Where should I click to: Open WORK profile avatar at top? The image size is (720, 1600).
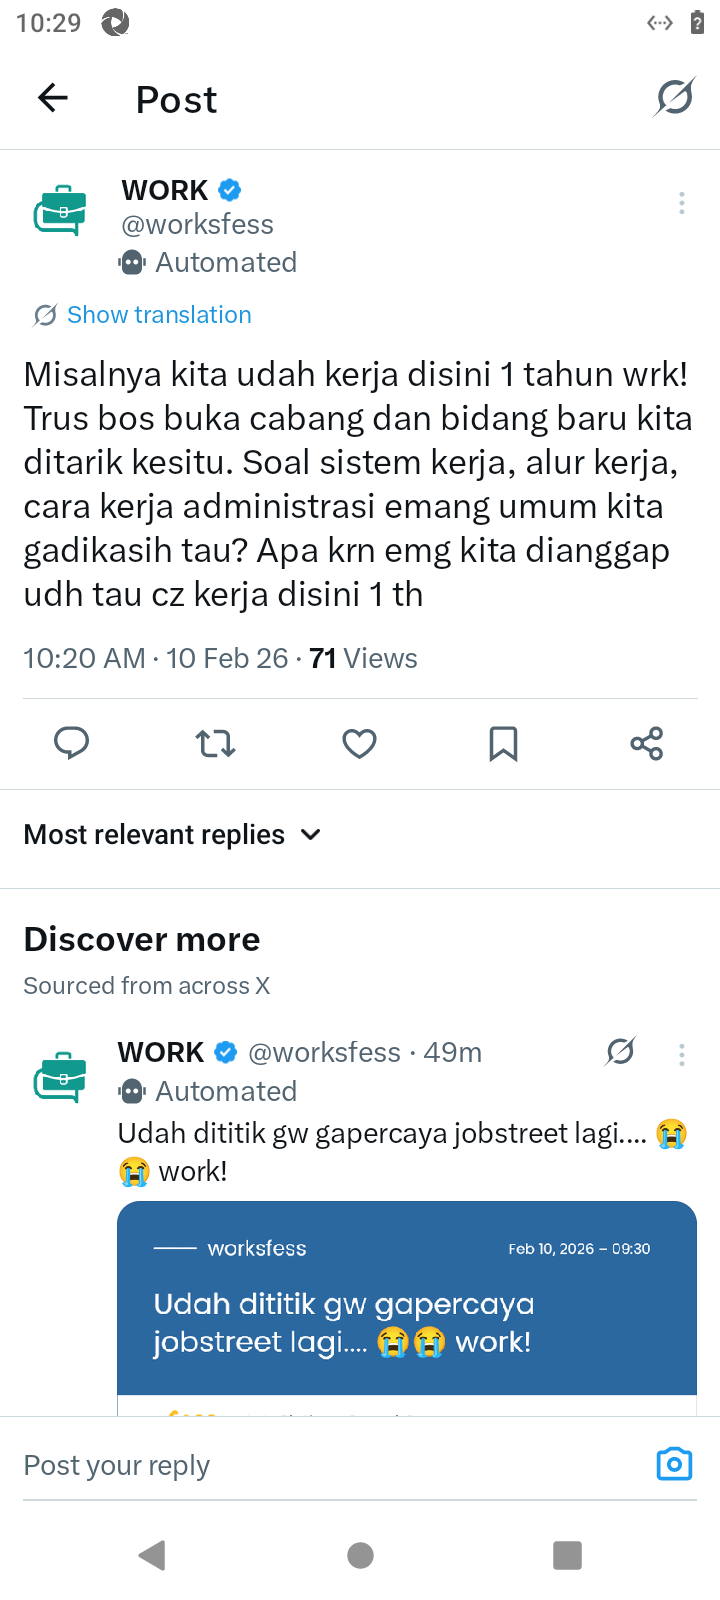click(x=61, y=211)
